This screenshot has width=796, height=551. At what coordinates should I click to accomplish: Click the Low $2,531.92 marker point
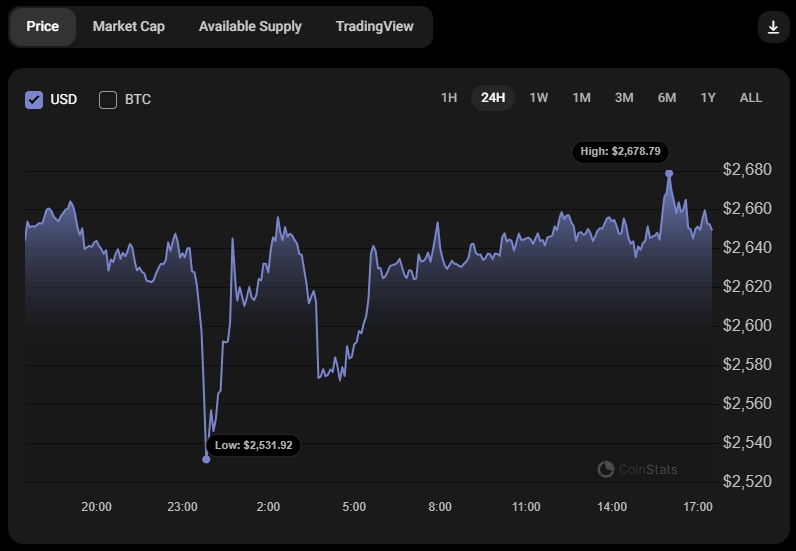[206, 459]
